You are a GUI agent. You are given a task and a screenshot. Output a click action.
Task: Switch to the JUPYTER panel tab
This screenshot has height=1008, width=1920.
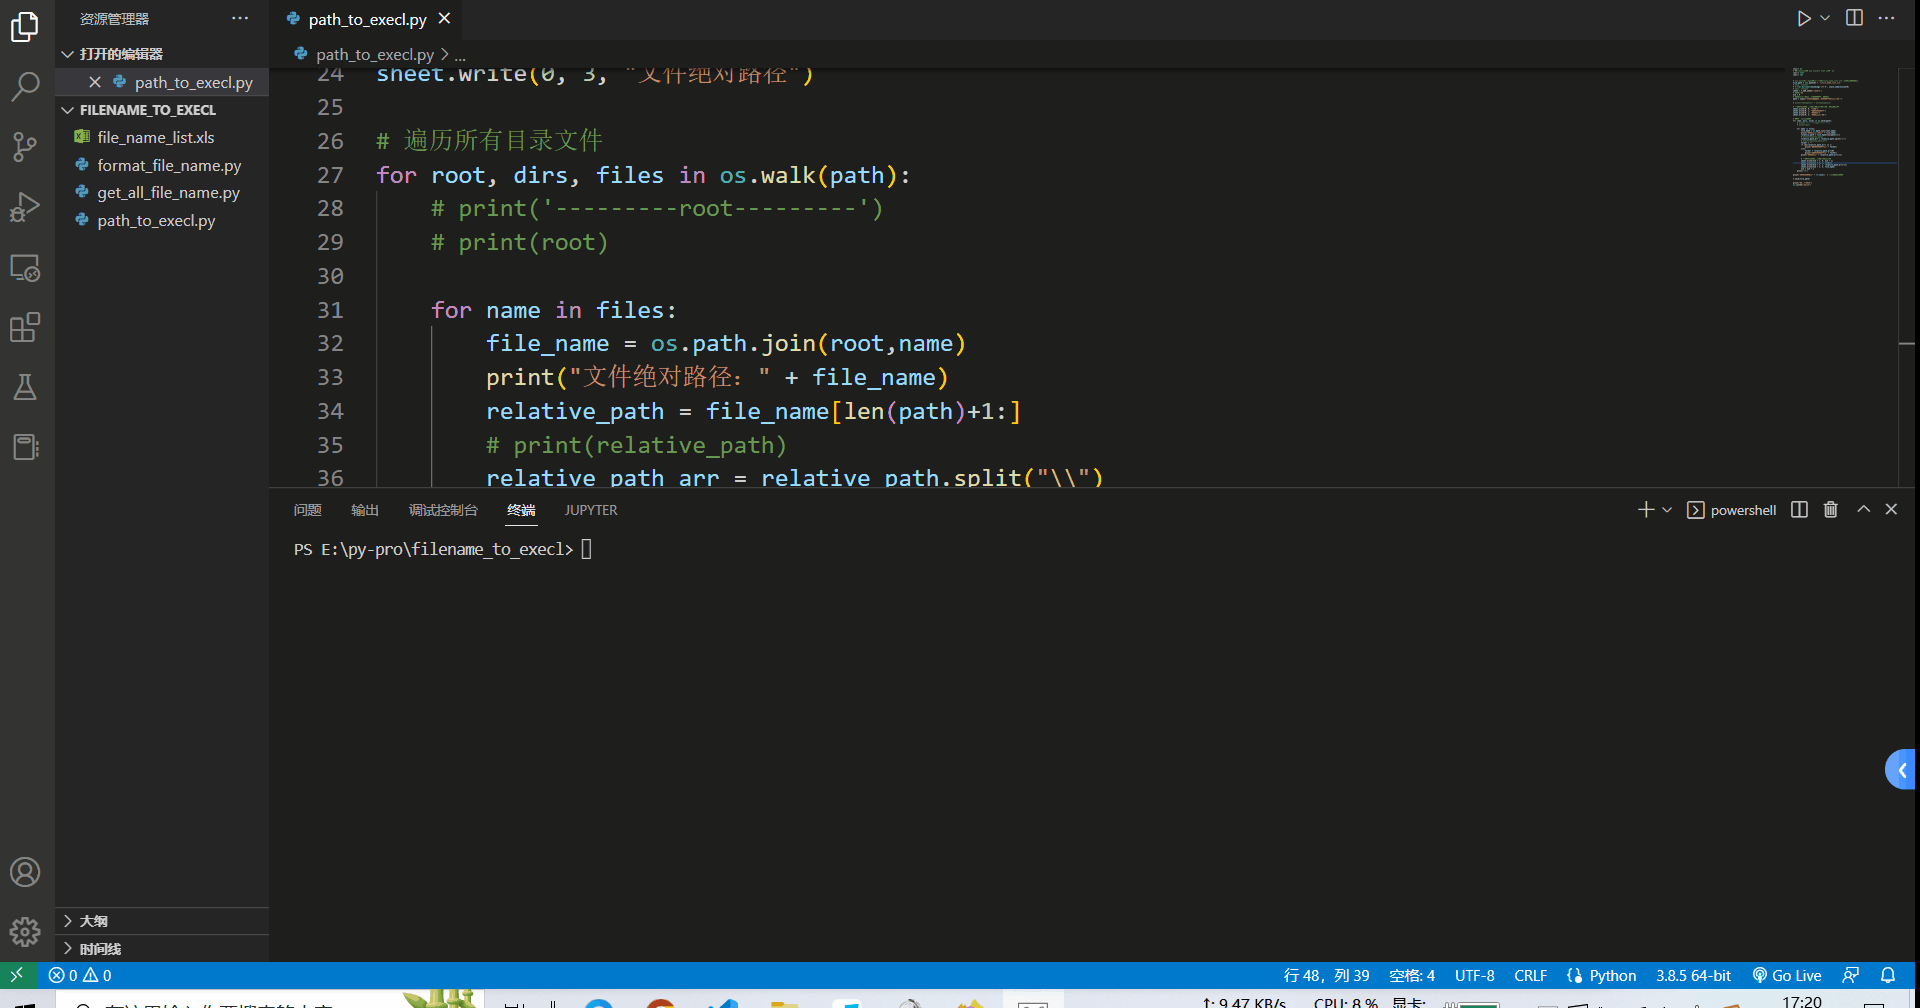[x=590, y=510]
